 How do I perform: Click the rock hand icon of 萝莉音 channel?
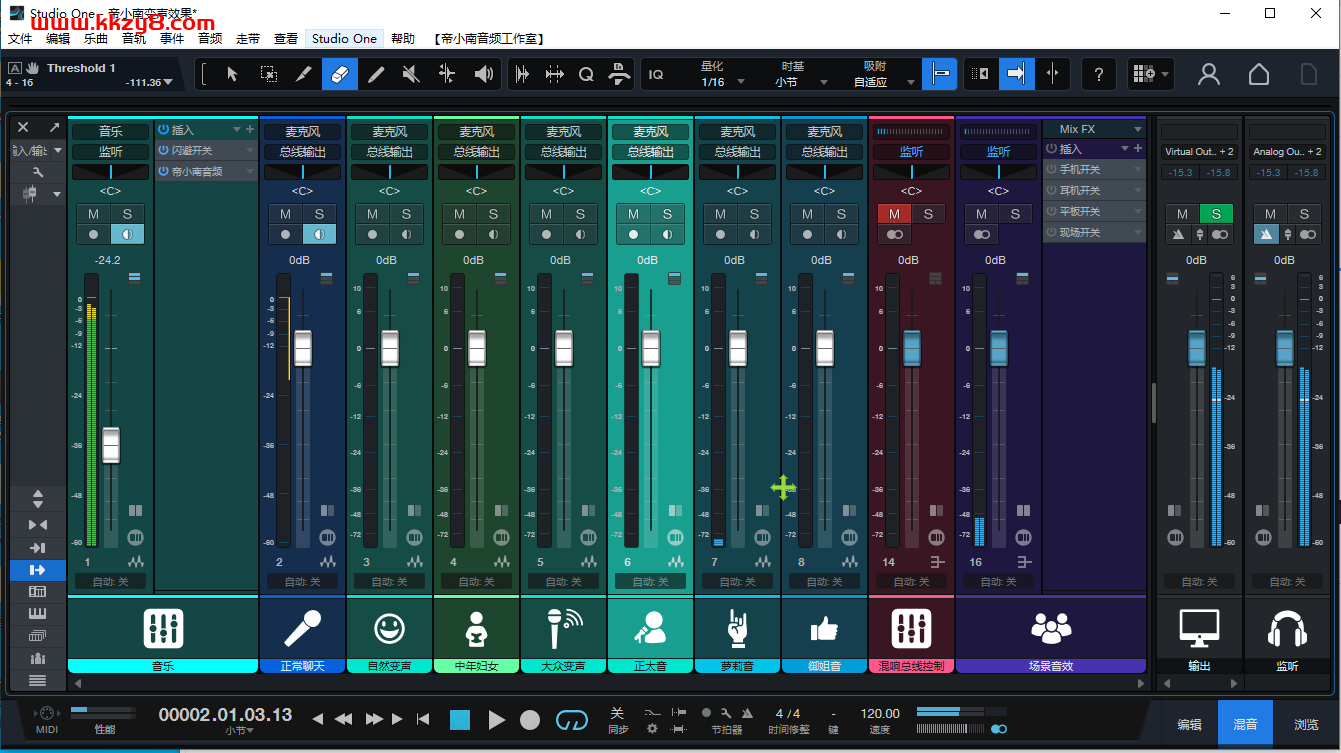pos(737,628)
